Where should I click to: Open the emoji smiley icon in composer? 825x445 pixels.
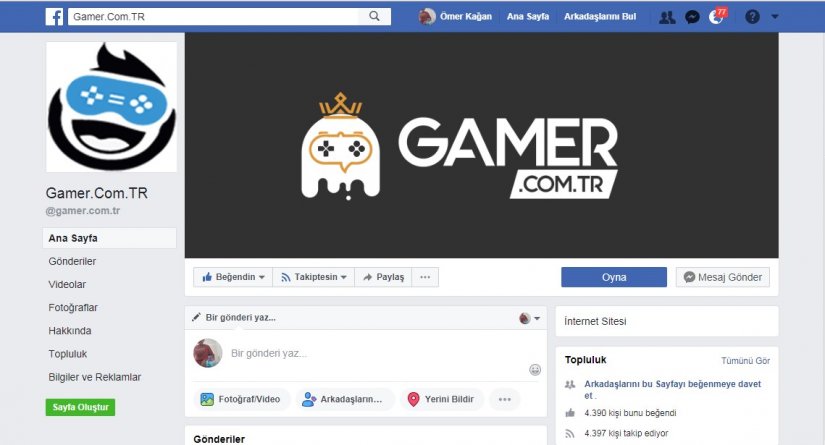pos(535,370)
